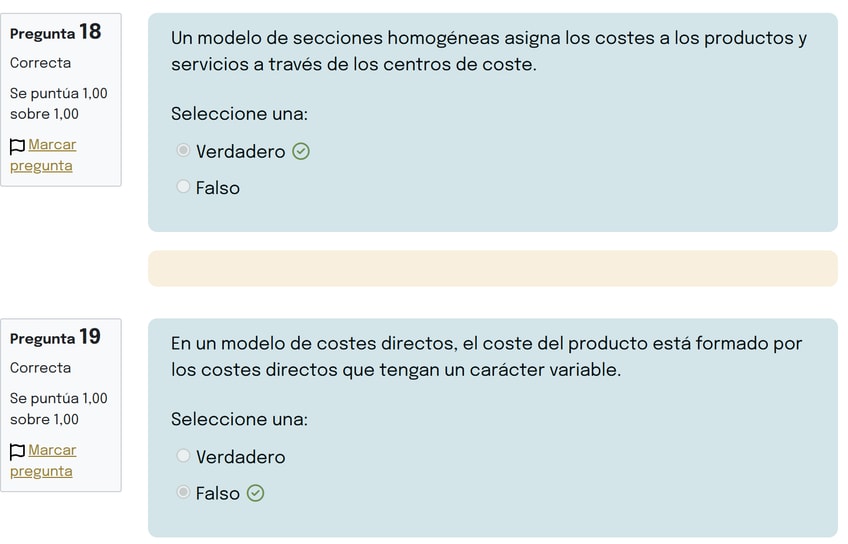
Task: Choose Verdadero radio button for question 19
Action: [183, 456]
